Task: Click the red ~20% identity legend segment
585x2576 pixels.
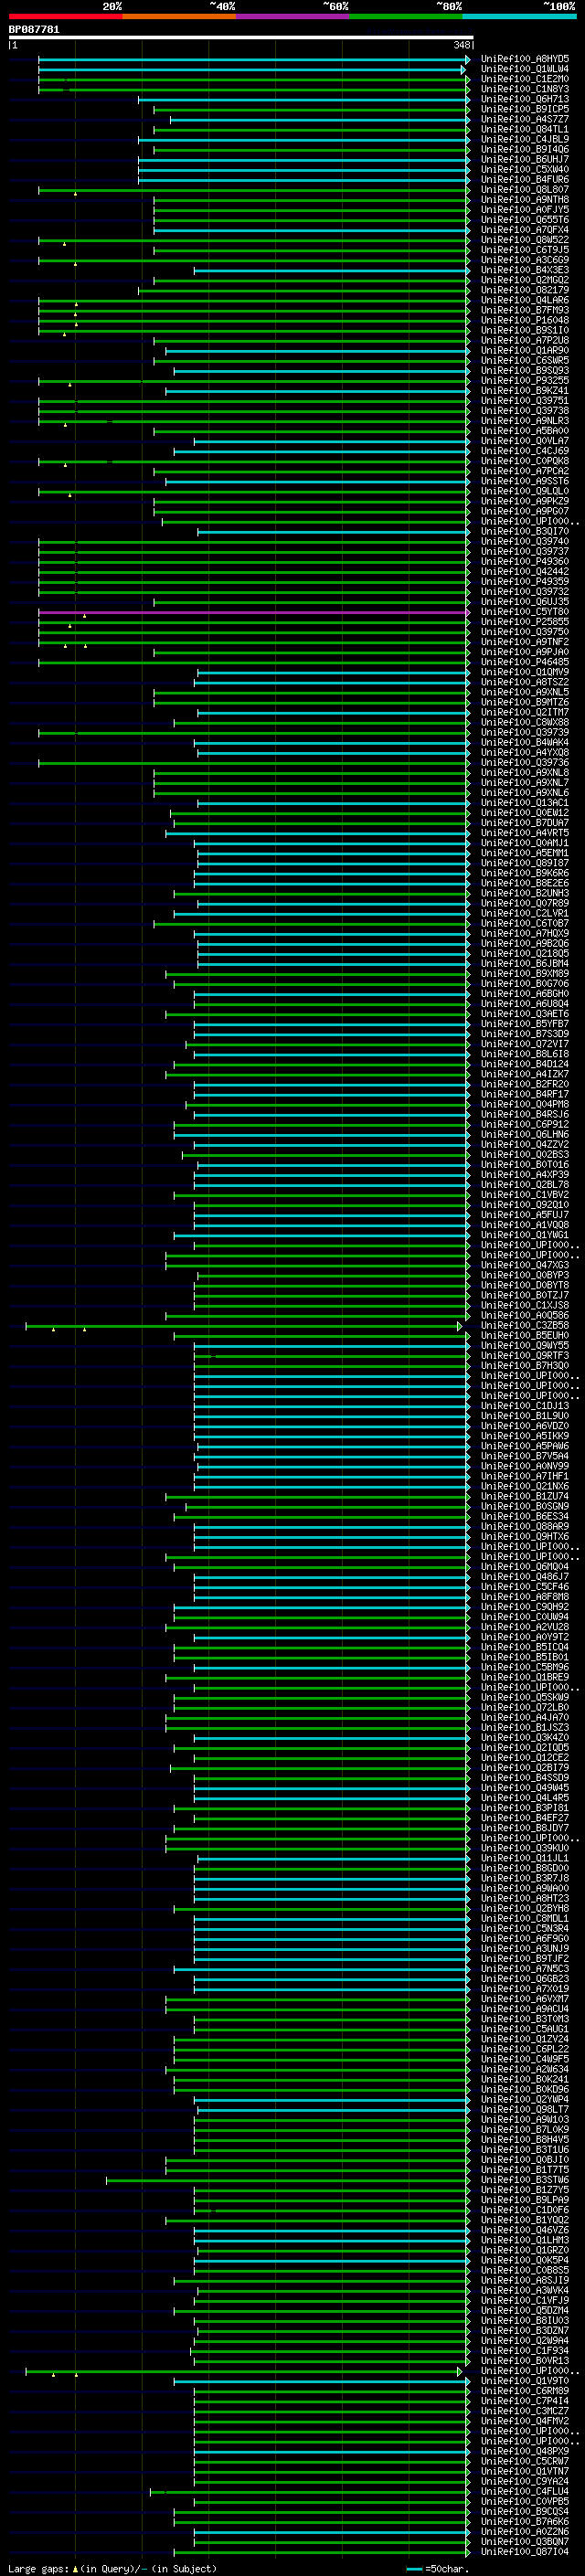Action: tap(65, 16)
